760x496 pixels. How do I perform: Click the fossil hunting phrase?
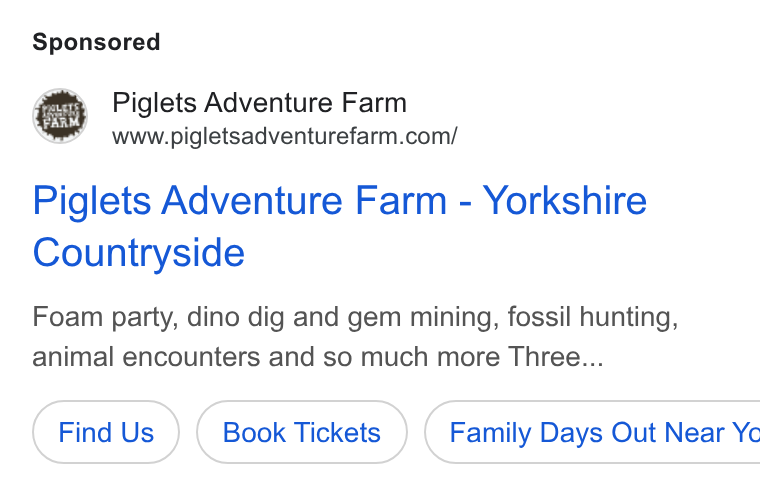[x=593, y=317]
